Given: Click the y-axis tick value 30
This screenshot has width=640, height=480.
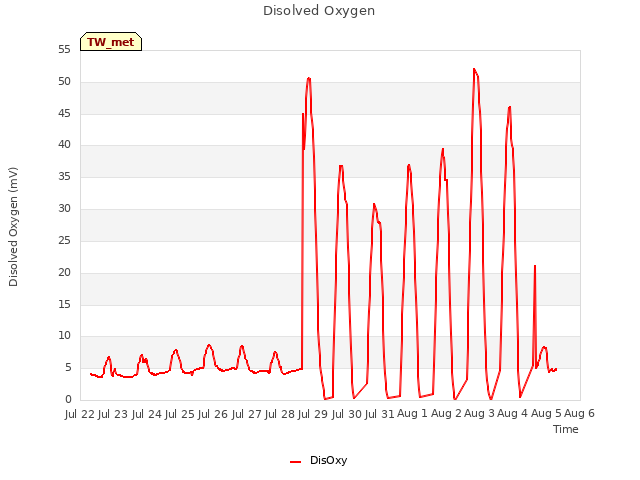Looking at the screenshot, I should tap(64, 209).
